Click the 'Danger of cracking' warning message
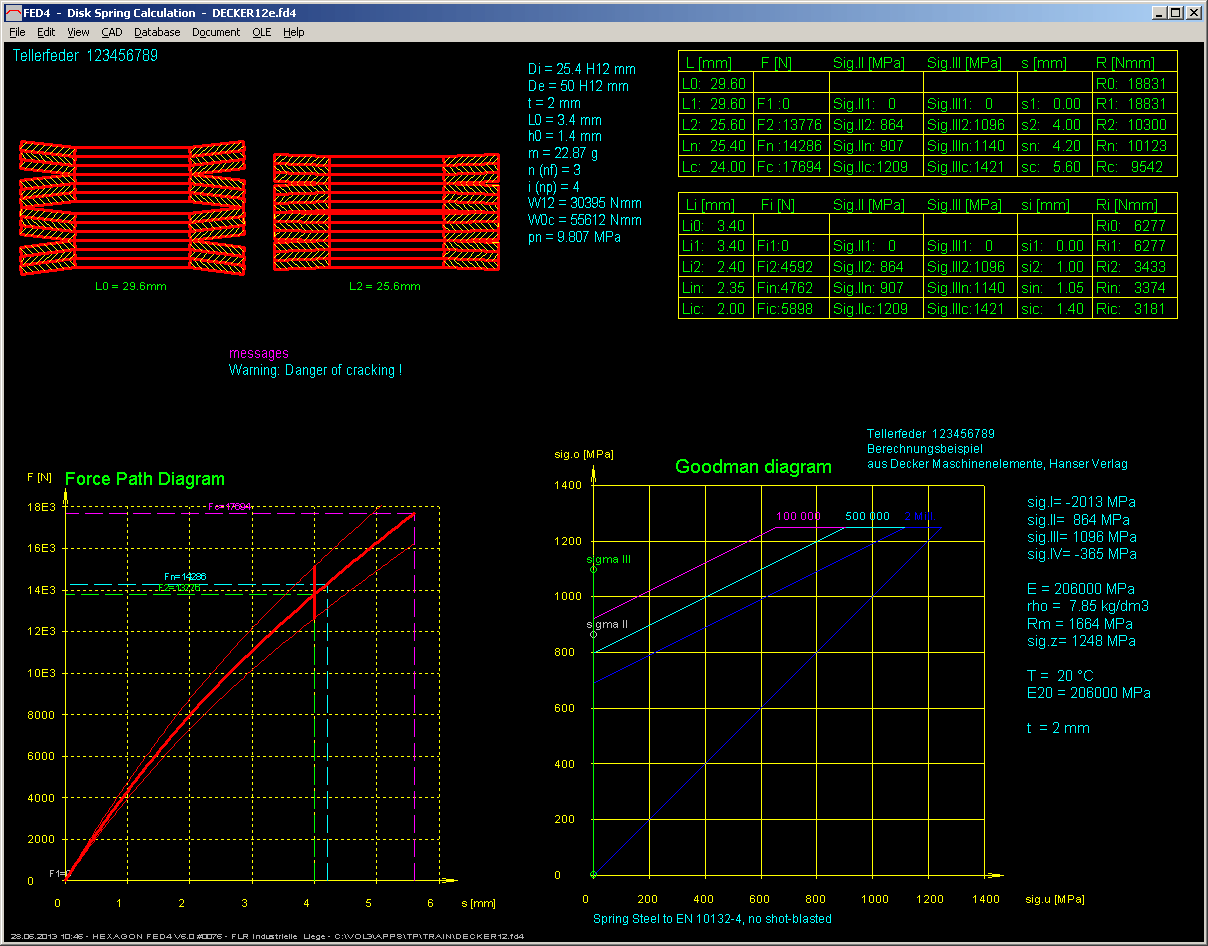The height and width of the screenshot is (946, 1208). coord(315,370)
